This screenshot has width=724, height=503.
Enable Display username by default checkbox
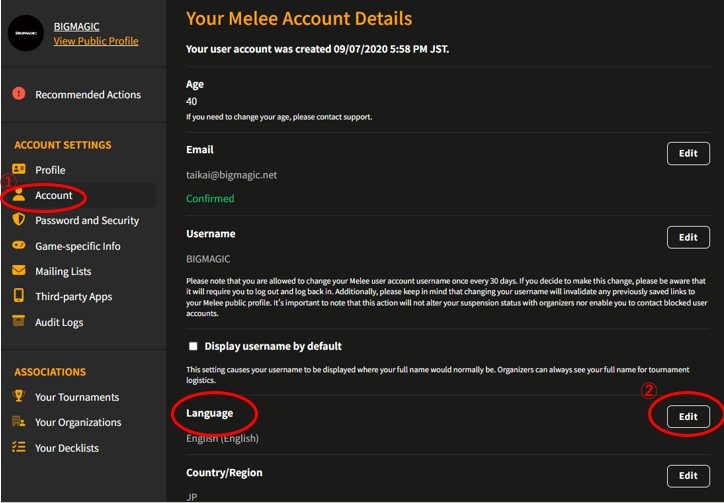pyautogui.click(x=193, y=346)
